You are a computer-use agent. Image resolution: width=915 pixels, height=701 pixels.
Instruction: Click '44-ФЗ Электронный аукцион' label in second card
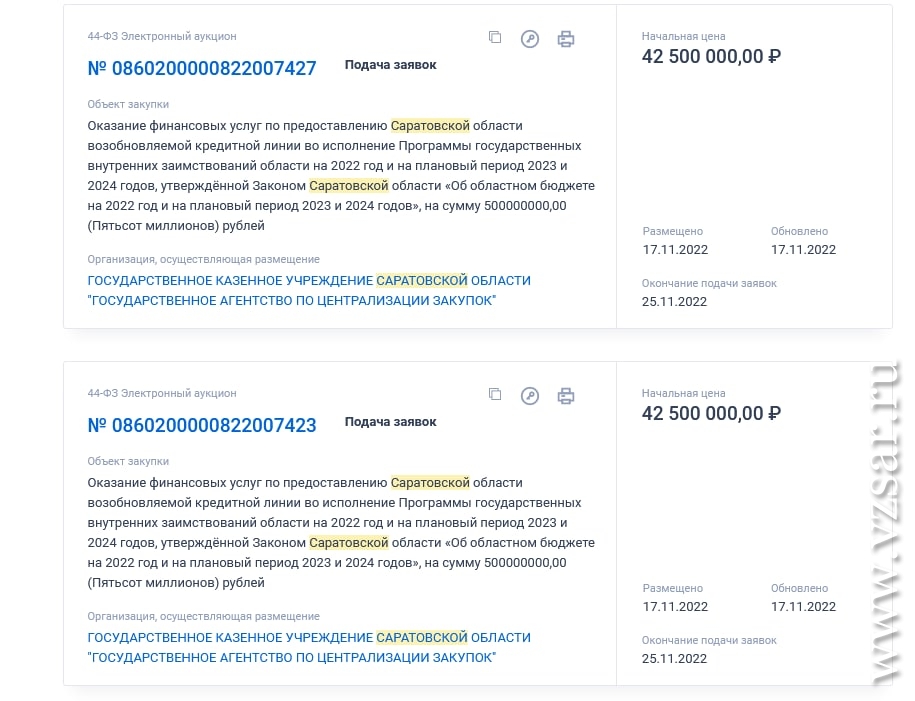(x=162, y=393)
